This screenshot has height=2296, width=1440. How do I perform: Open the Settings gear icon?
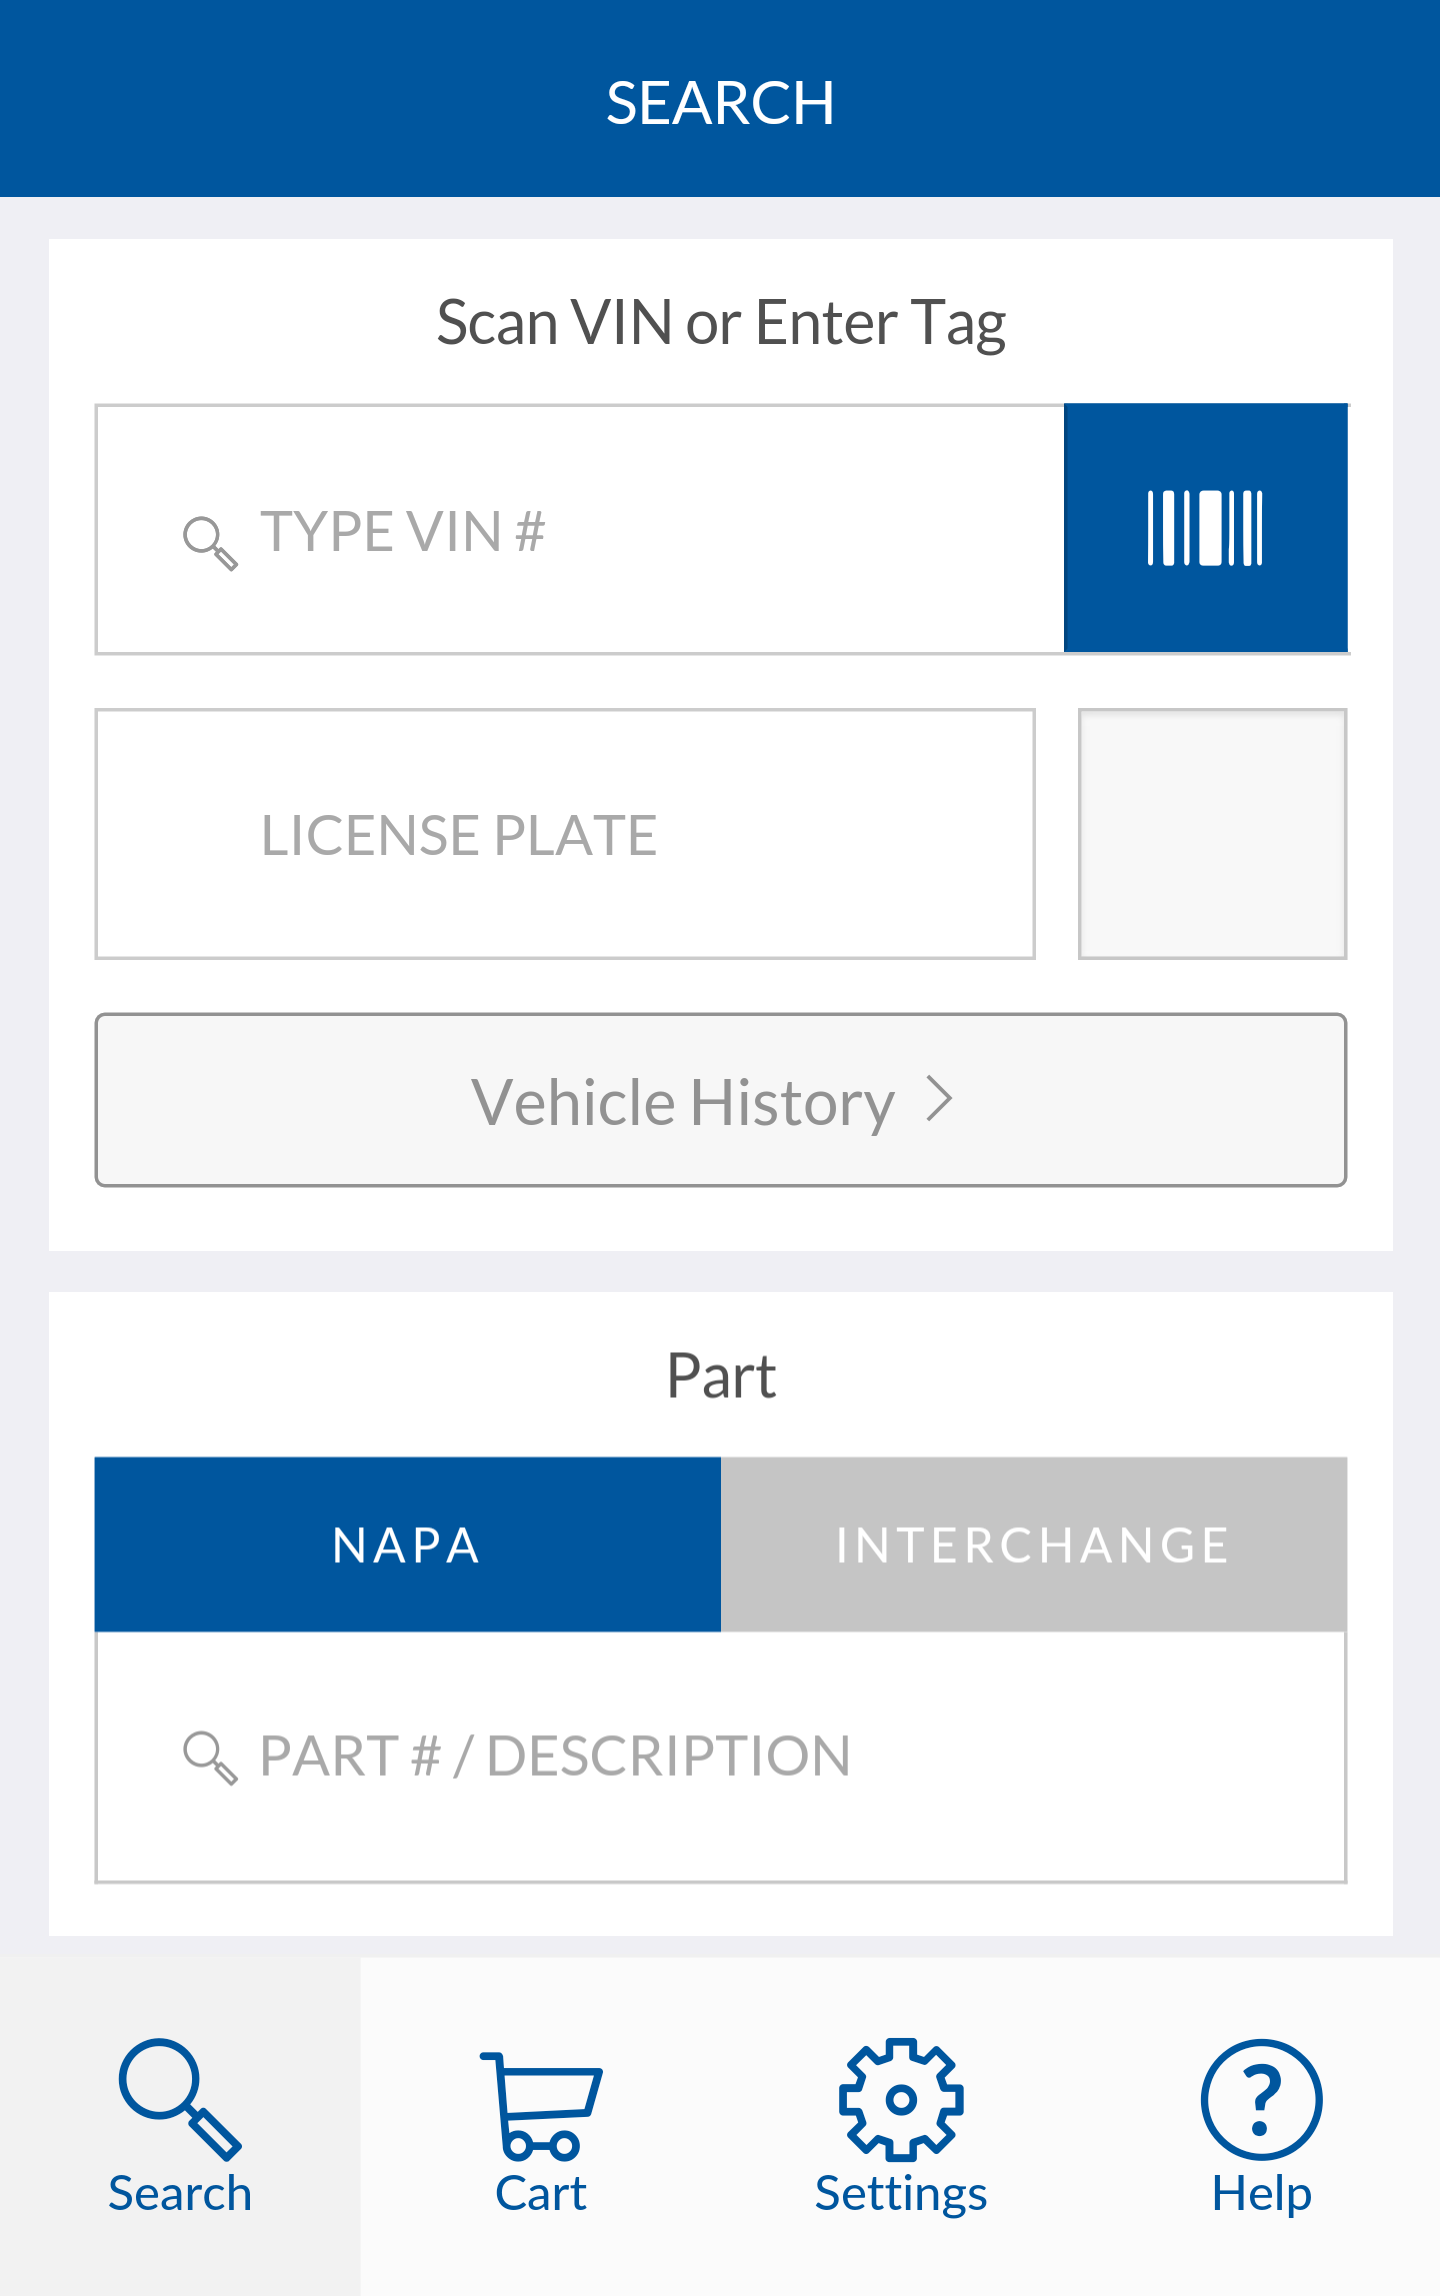(901, 2099)
